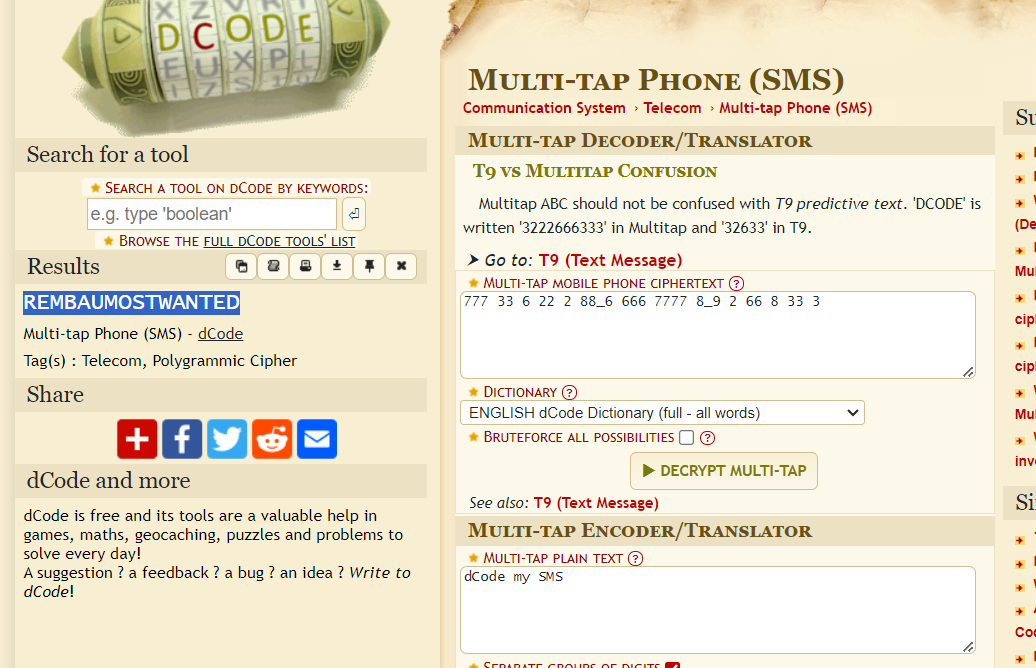Click the print icon in Results toolbar

coord(305,266)
